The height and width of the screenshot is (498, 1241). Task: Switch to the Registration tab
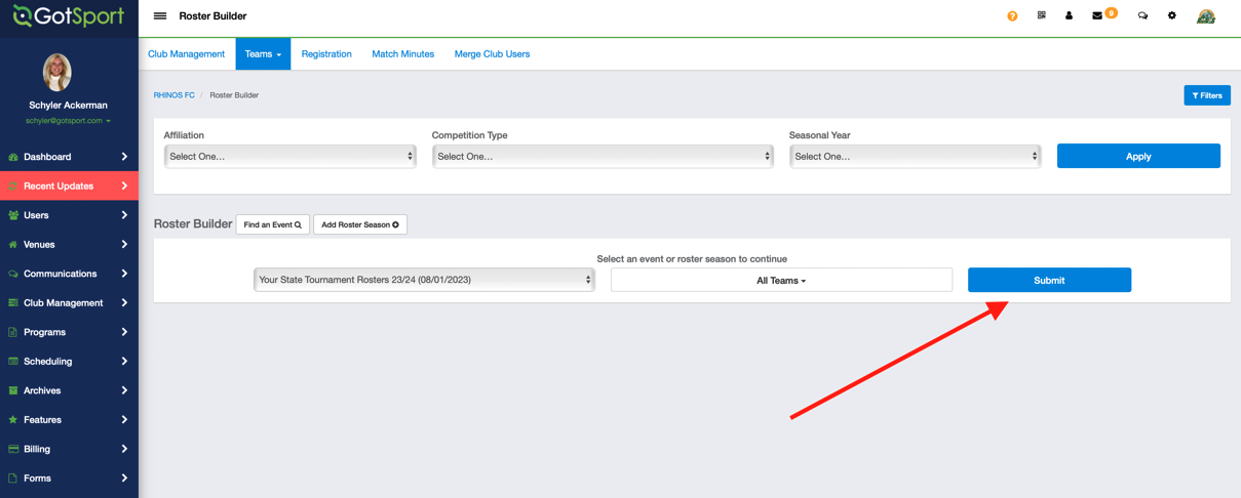[x=326, y=54]
